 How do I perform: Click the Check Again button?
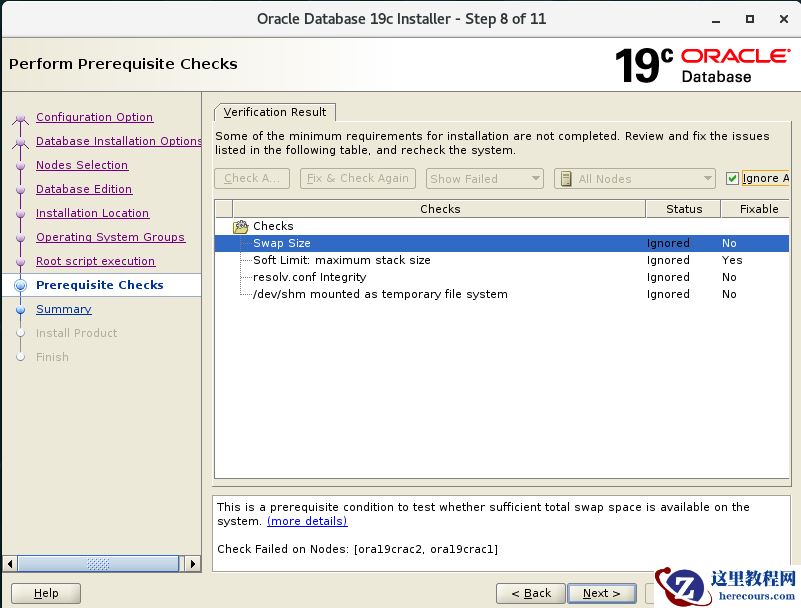(252, 178)
